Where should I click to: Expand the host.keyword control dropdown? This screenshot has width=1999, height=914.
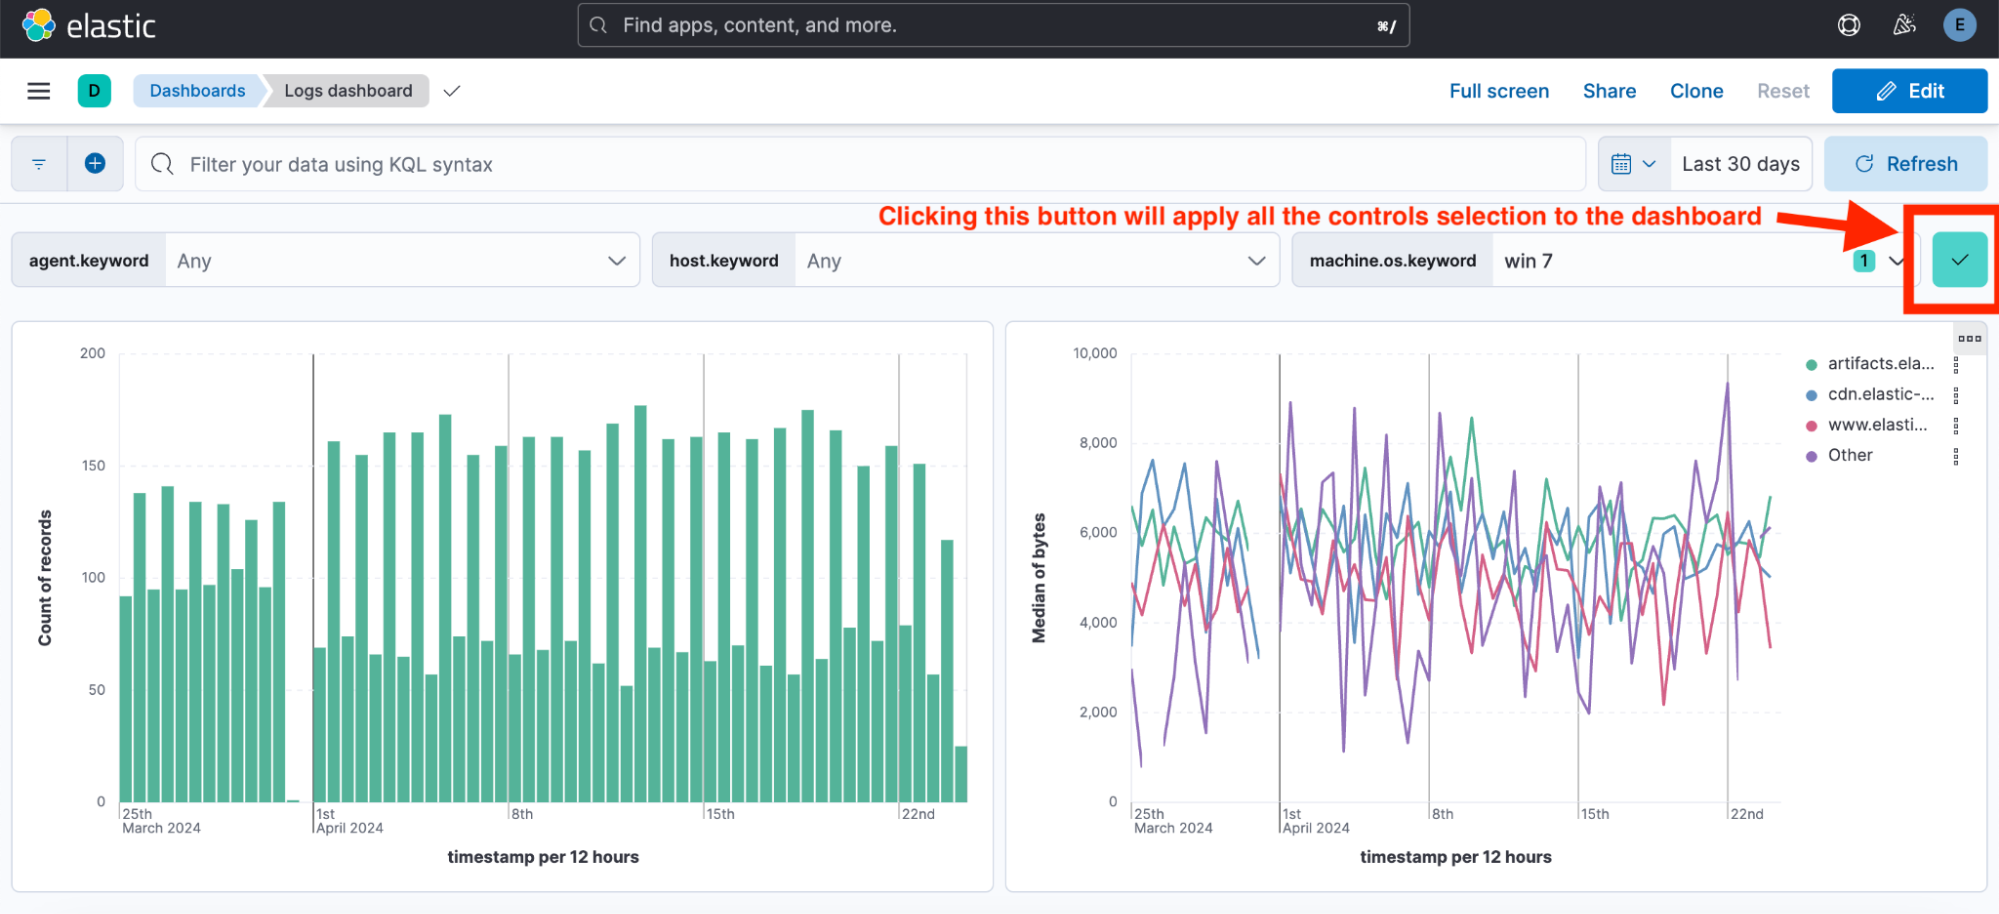click(x=1256, y=261)
